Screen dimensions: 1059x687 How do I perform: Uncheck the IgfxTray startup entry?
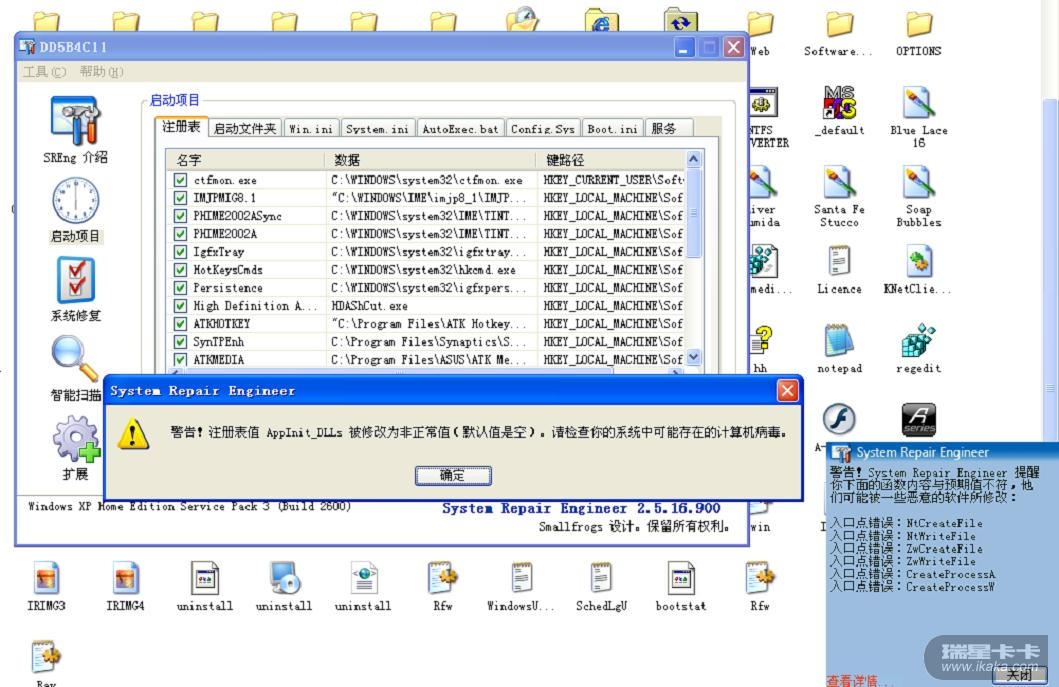pos(180,252)
